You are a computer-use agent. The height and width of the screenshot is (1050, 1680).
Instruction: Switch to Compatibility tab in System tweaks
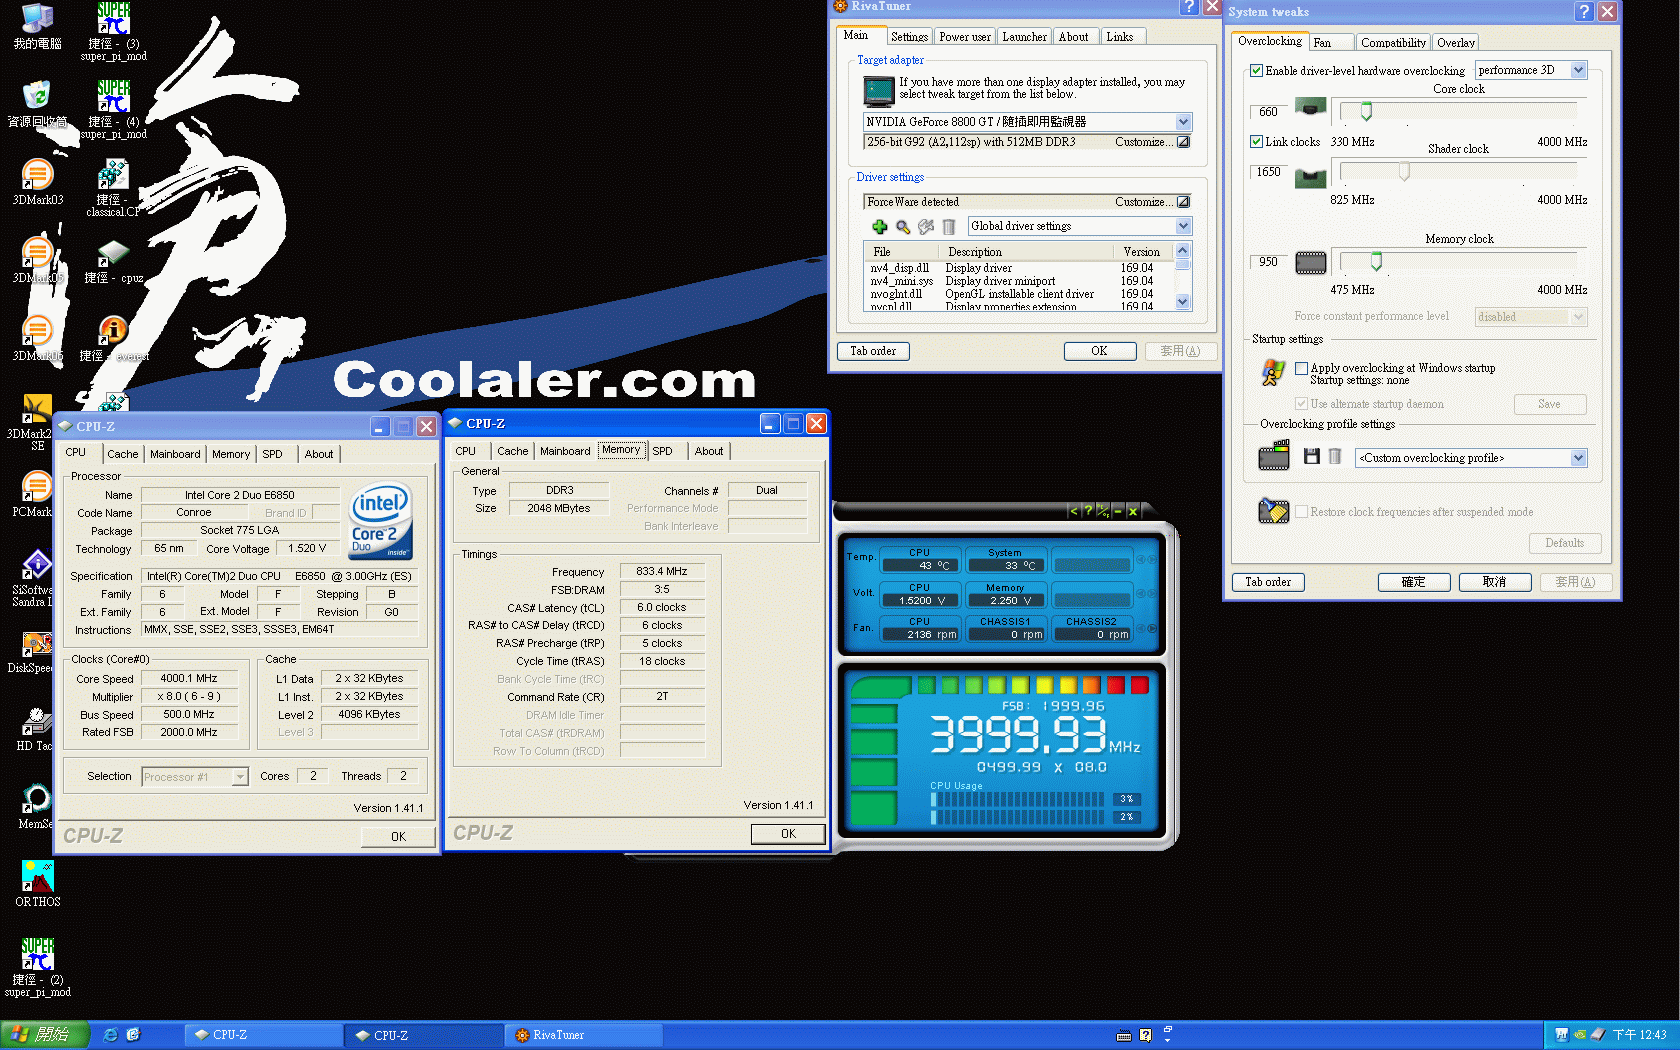click(1393, 43)
